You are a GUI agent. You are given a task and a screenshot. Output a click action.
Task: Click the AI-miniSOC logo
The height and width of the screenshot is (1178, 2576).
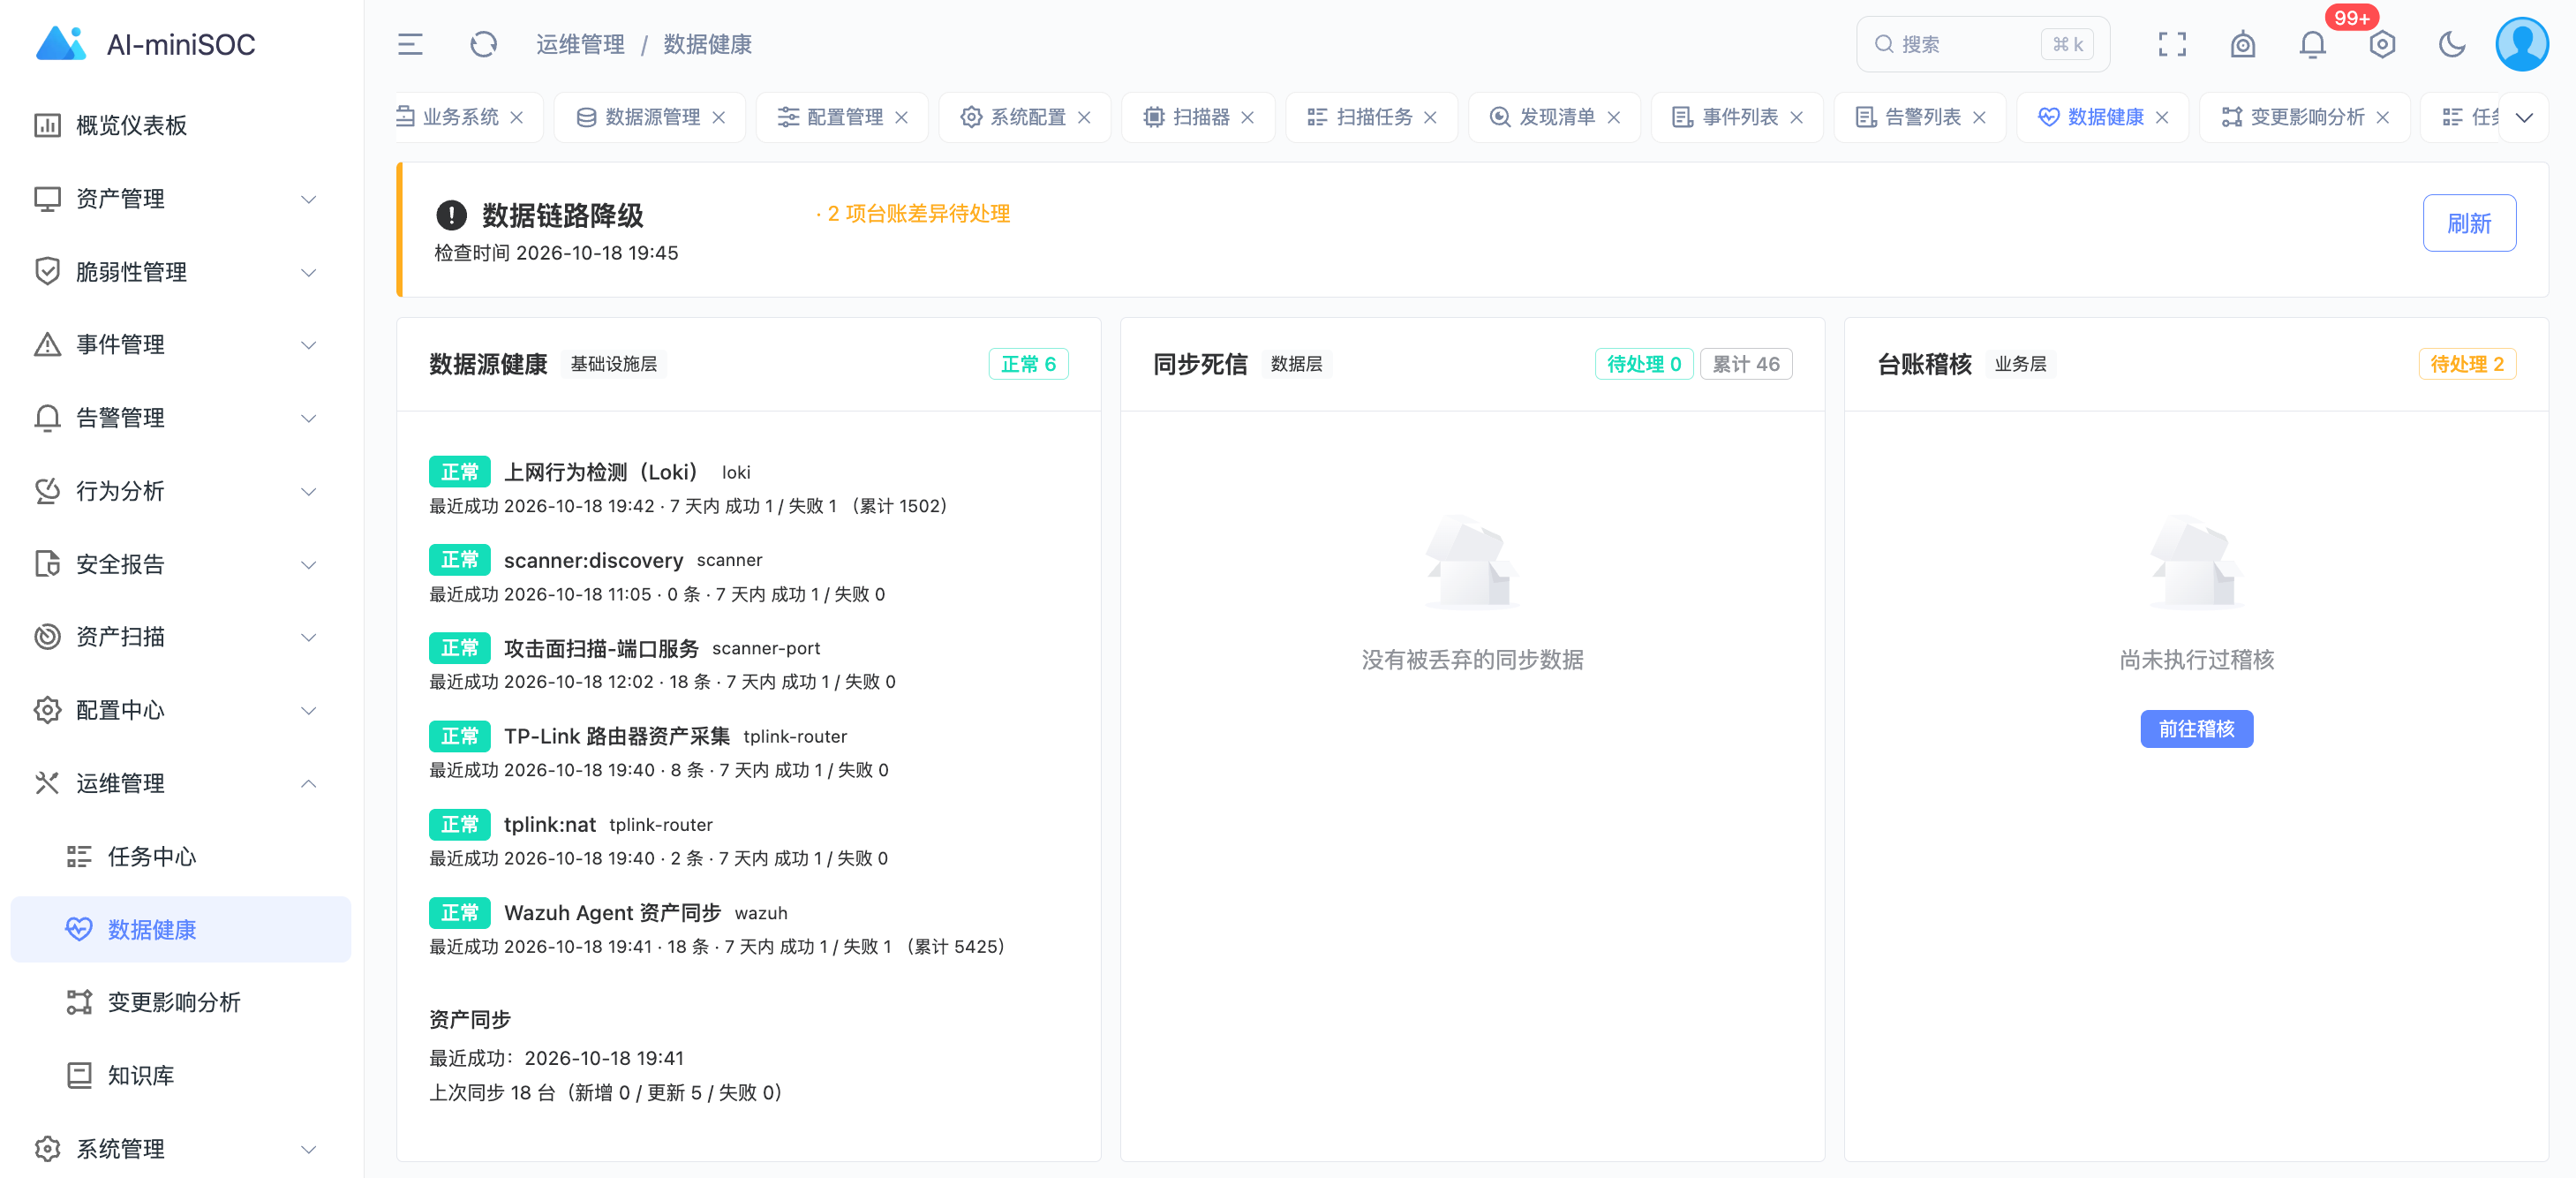point(146,44)
